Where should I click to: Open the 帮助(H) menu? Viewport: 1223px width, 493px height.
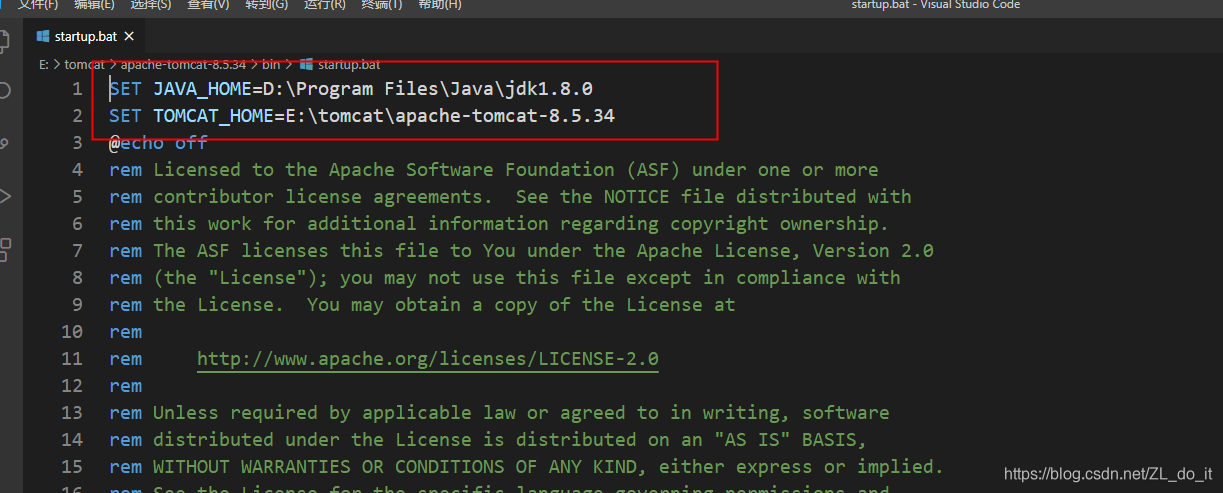(439, 4)
